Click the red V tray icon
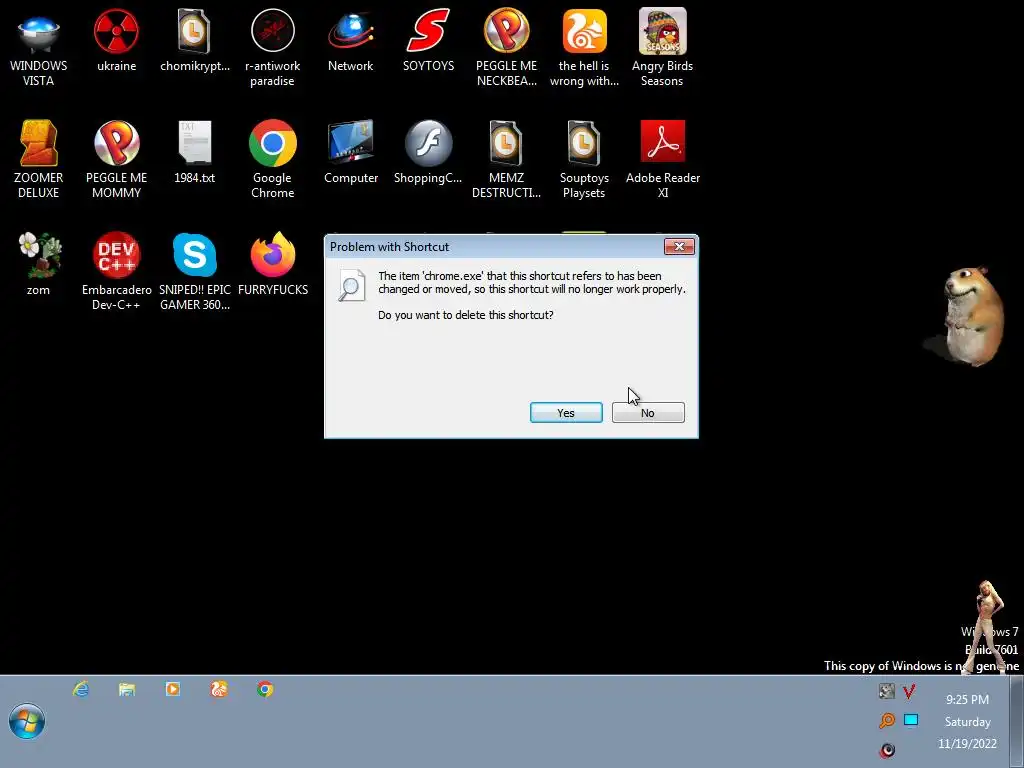This screenshot has height=768, width=1024. 909,691
